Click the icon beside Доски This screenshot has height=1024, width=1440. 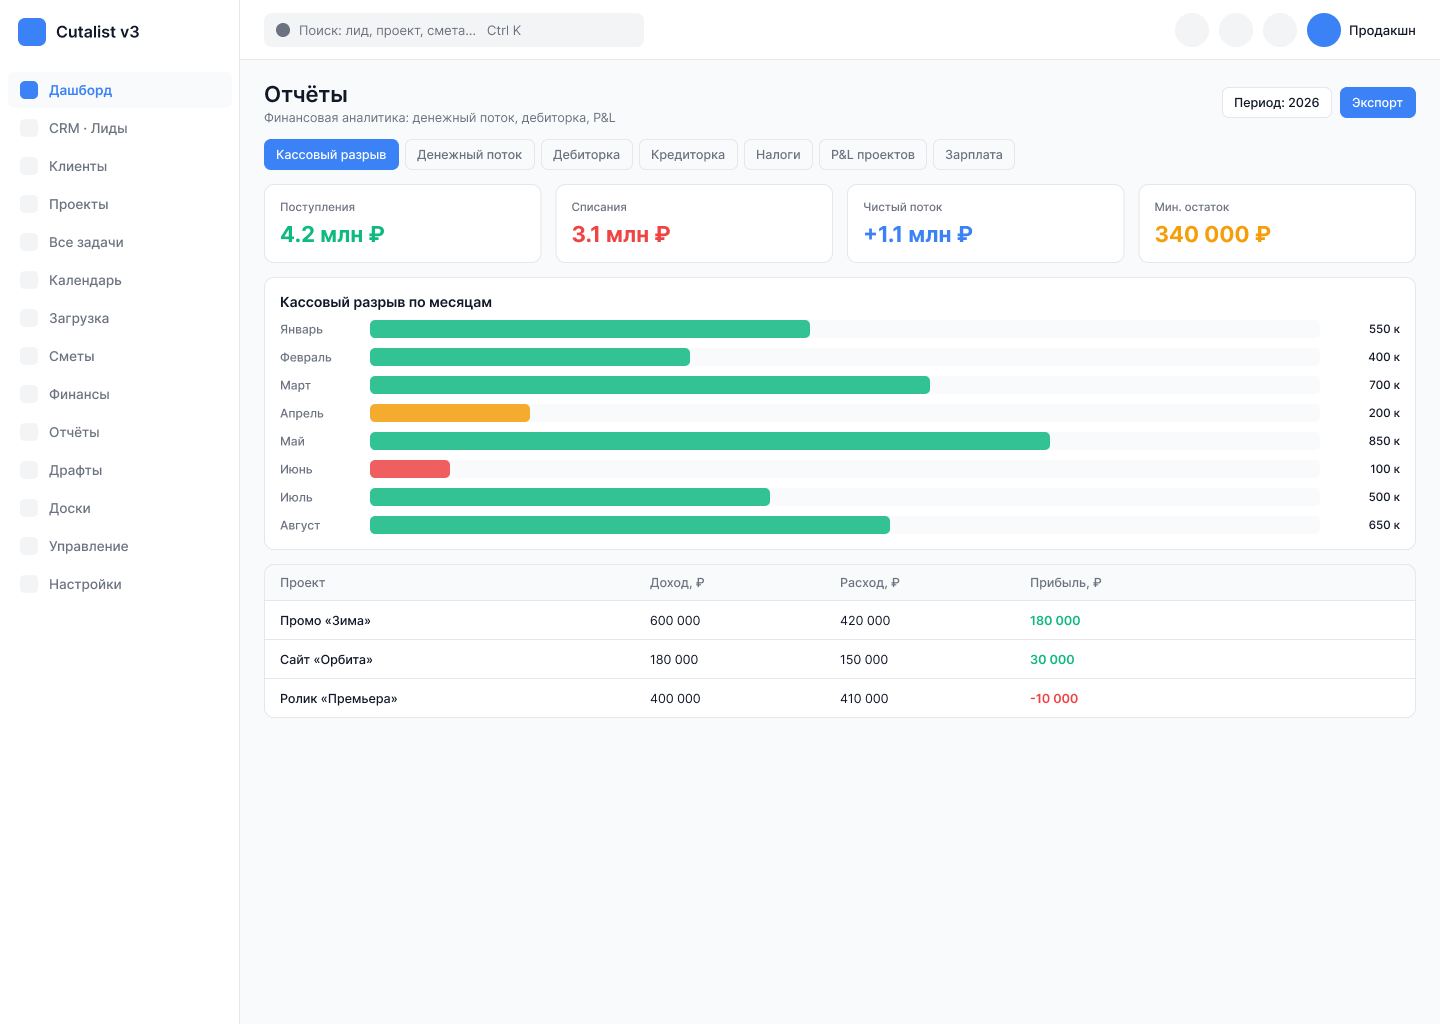click(x=29, y=508)
